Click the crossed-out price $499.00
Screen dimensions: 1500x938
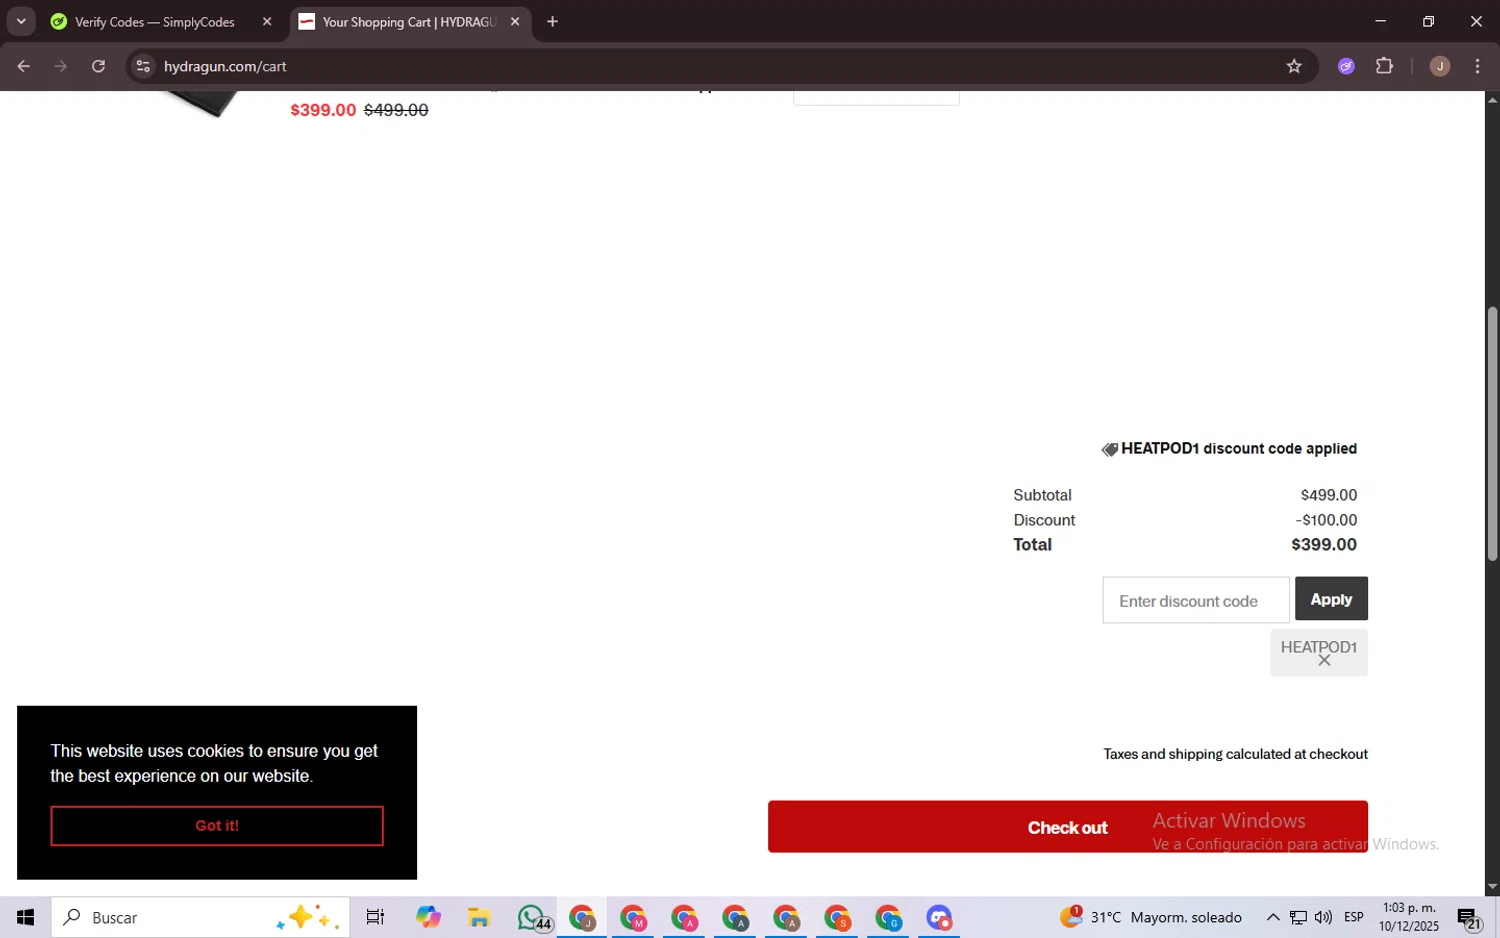(396, 110)
